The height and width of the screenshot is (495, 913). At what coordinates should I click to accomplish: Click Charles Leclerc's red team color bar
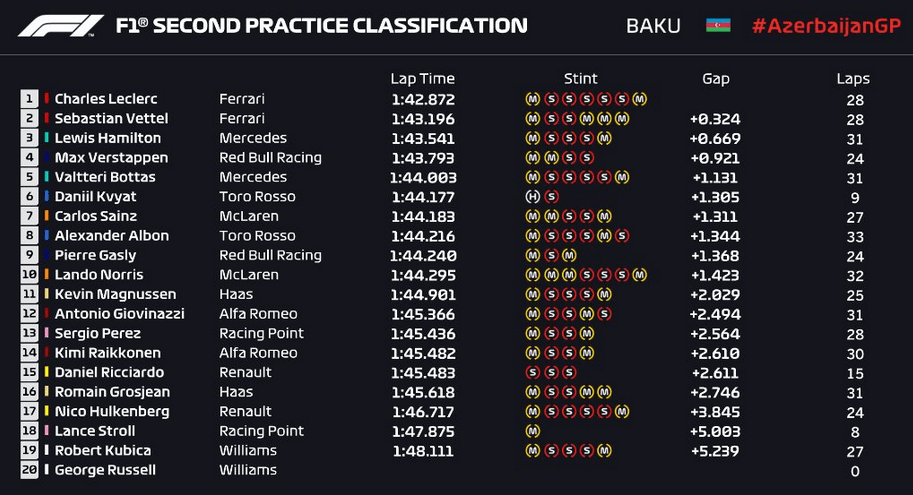pyautogui.click(x=47, y=98)
